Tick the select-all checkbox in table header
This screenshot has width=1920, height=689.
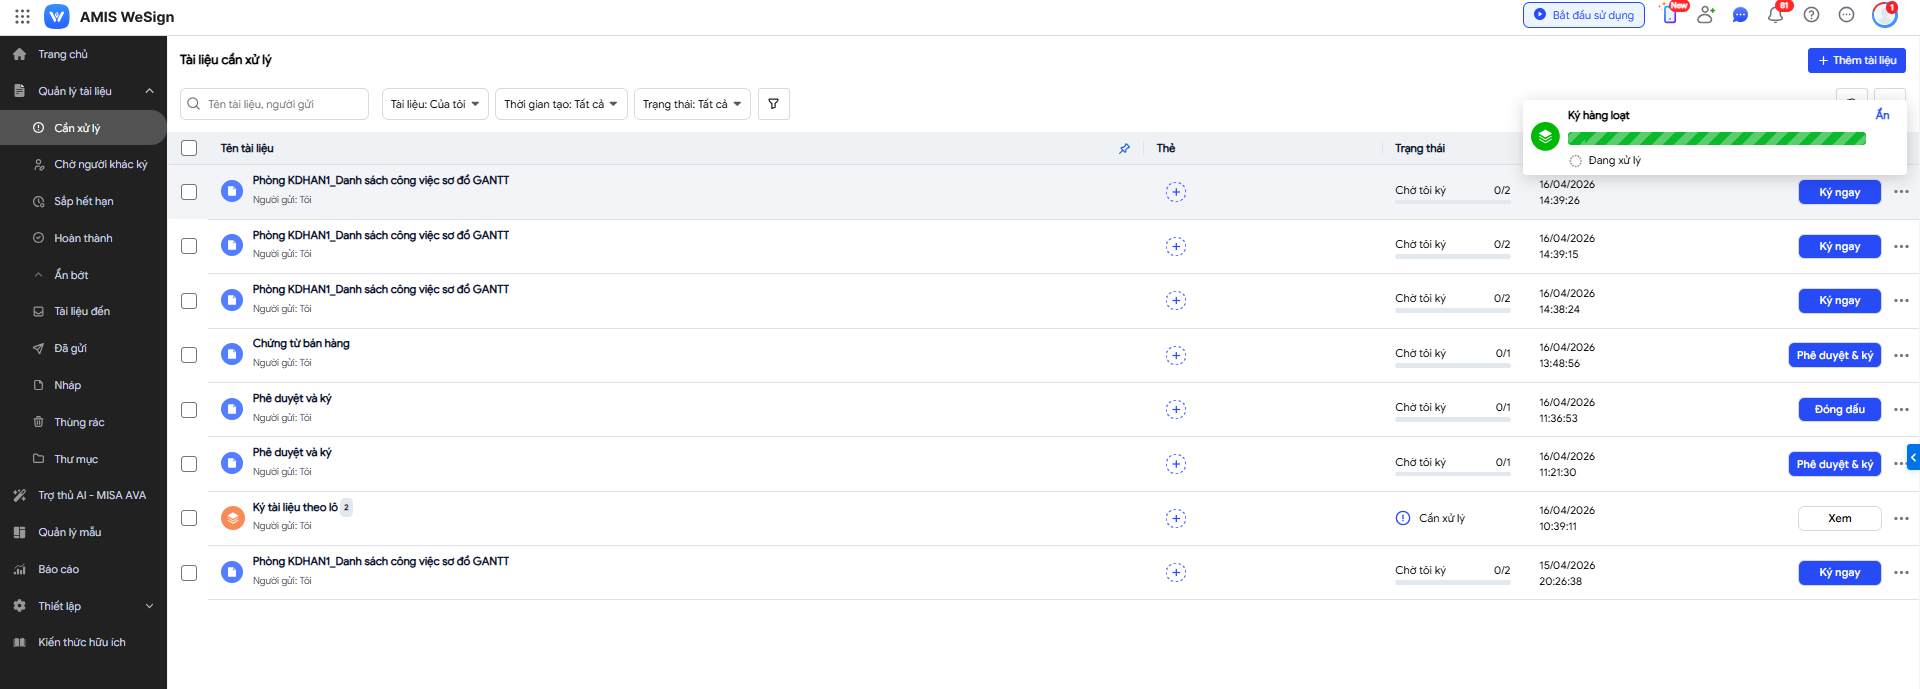click(x=189, y=148)
